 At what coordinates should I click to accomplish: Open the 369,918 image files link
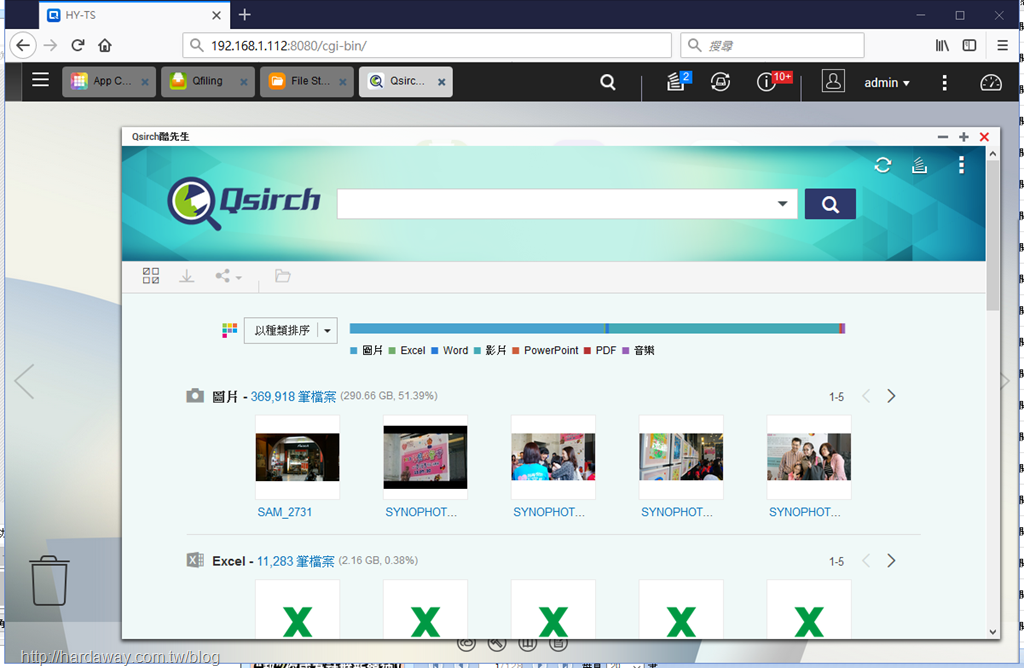[293, 396]
